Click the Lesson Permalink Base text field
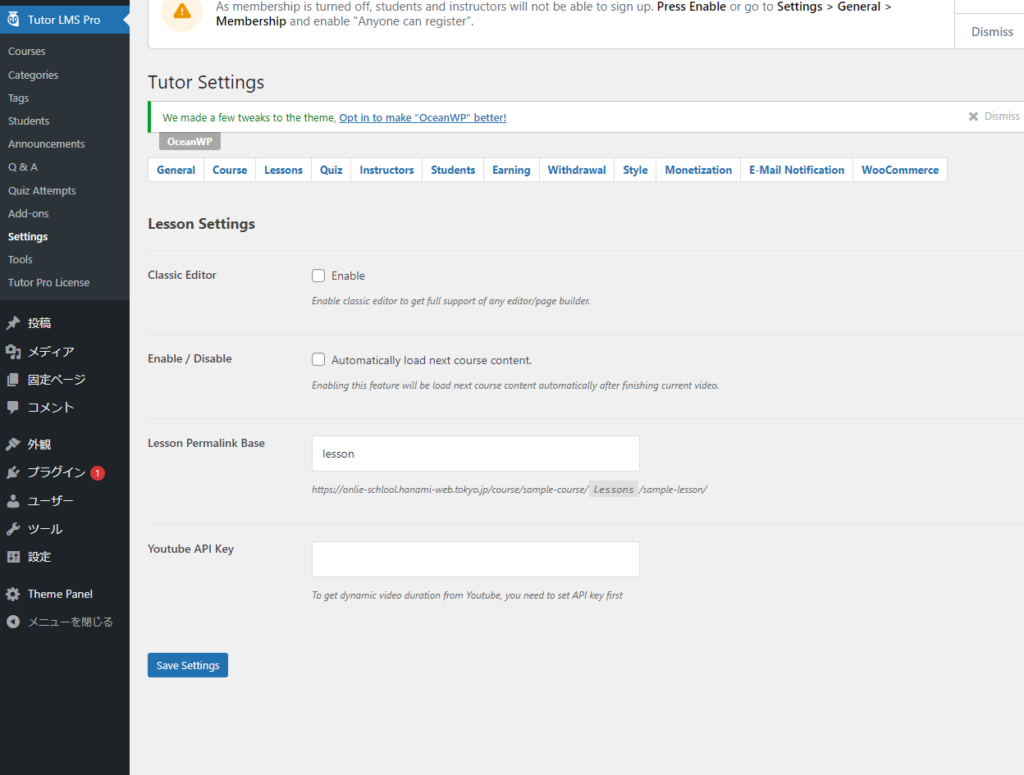The width and height of the screenshot is (1024, 775). [x=475, y=453]
